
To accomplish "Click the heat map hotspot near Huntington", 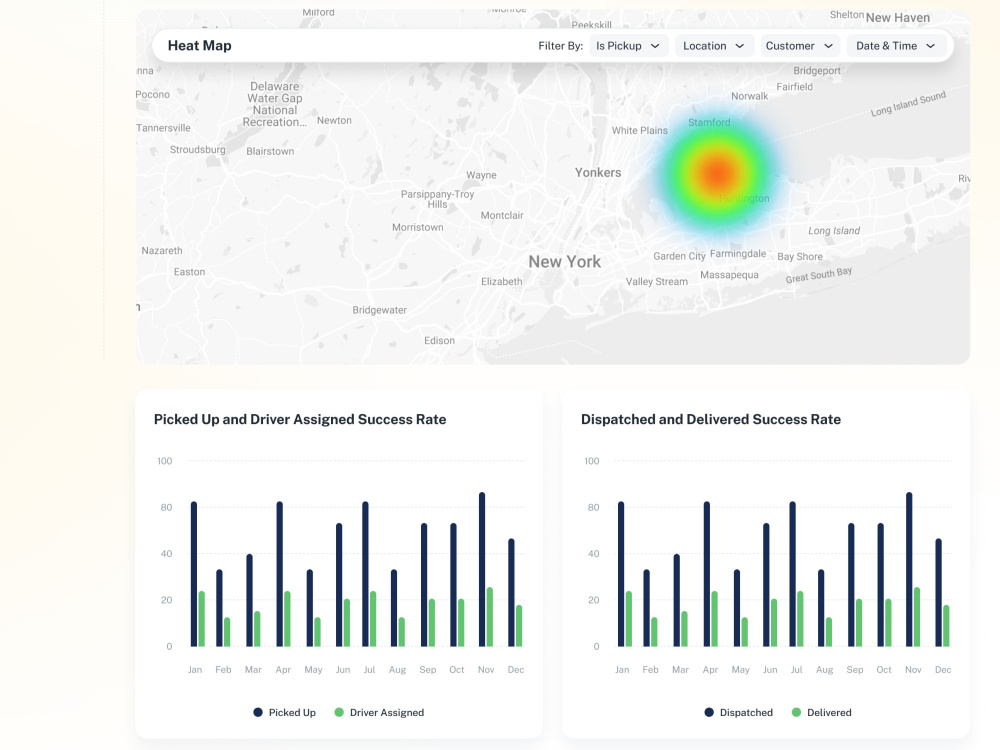I will (x=718, y=173).
